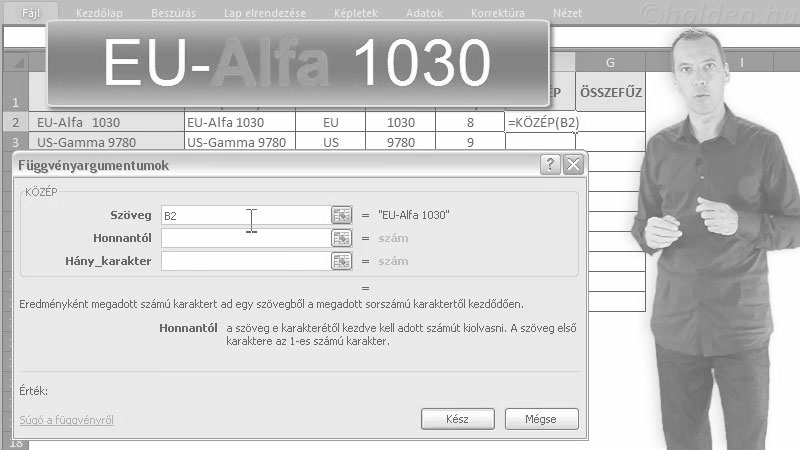The height and width of the screenshot is (450, 800).
Task: Click range selector icon beside Szöveg field
Action: pyautogui.click(x=342, y=215)
